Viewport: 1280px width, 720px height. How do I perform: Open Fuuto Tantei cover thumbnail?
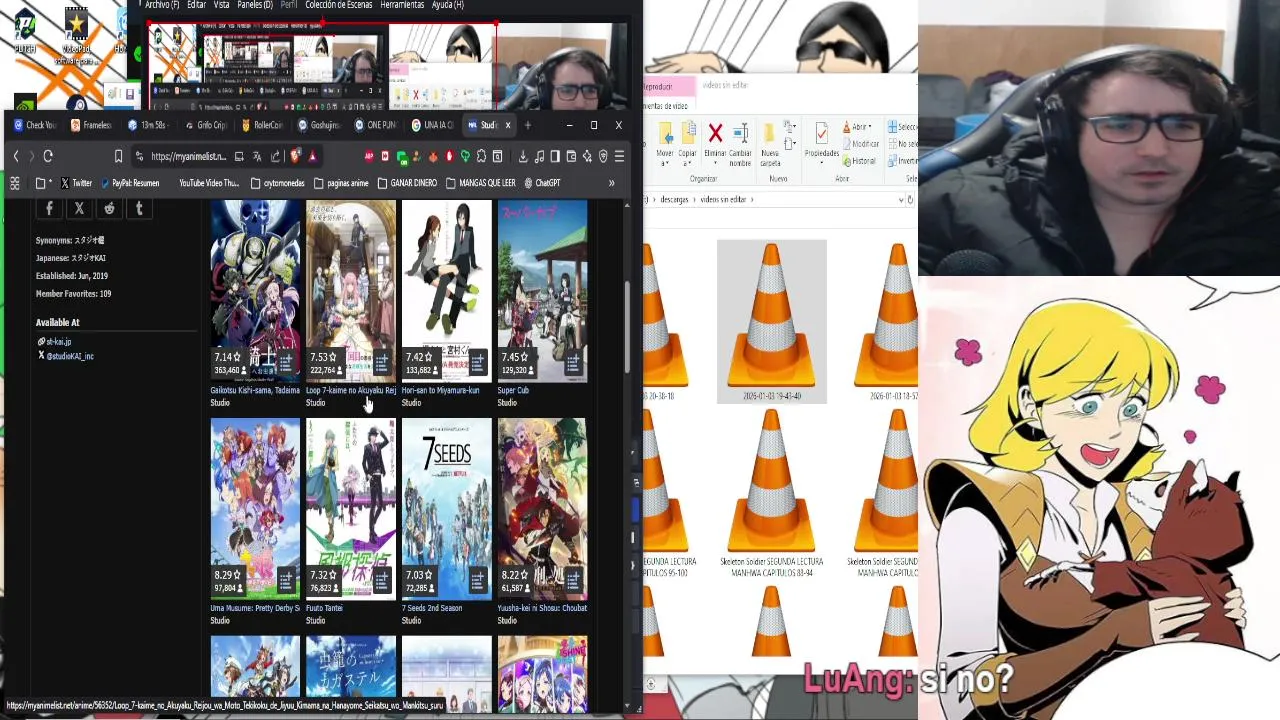[351, 508]
